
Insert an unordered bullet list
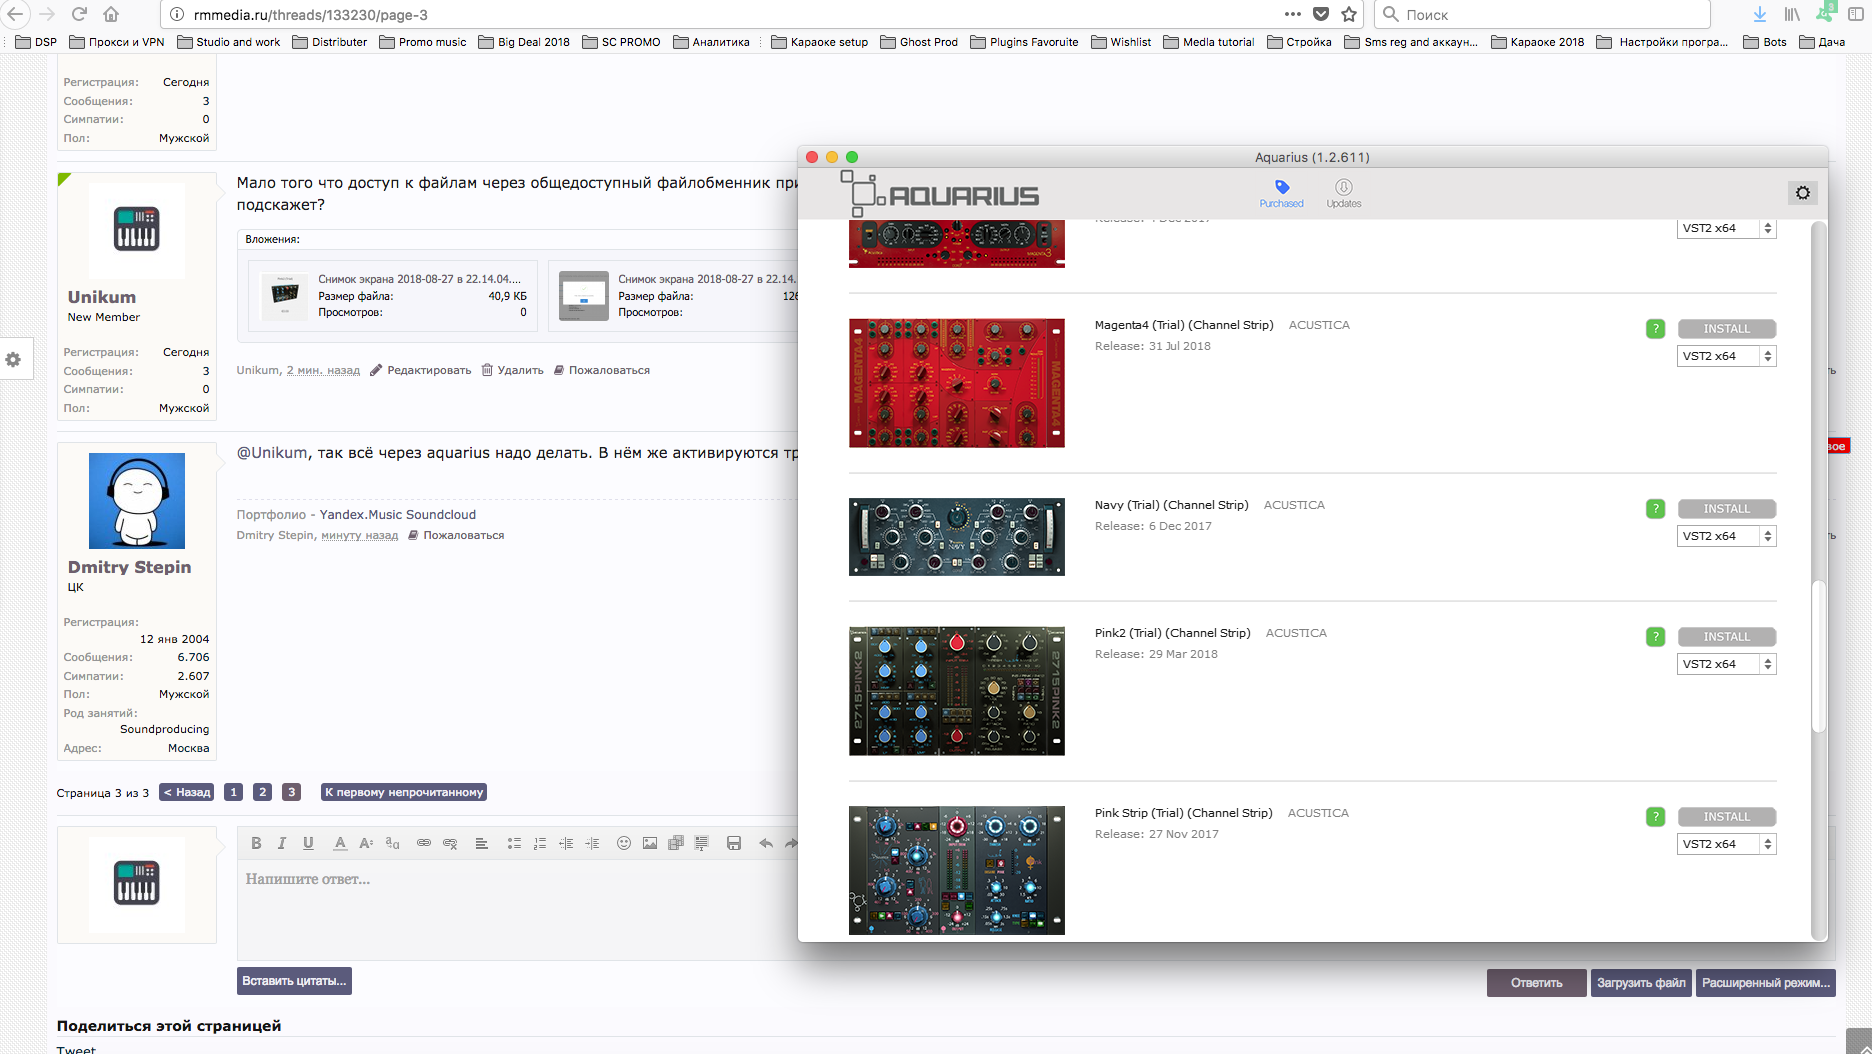click(x=514, y=843)
